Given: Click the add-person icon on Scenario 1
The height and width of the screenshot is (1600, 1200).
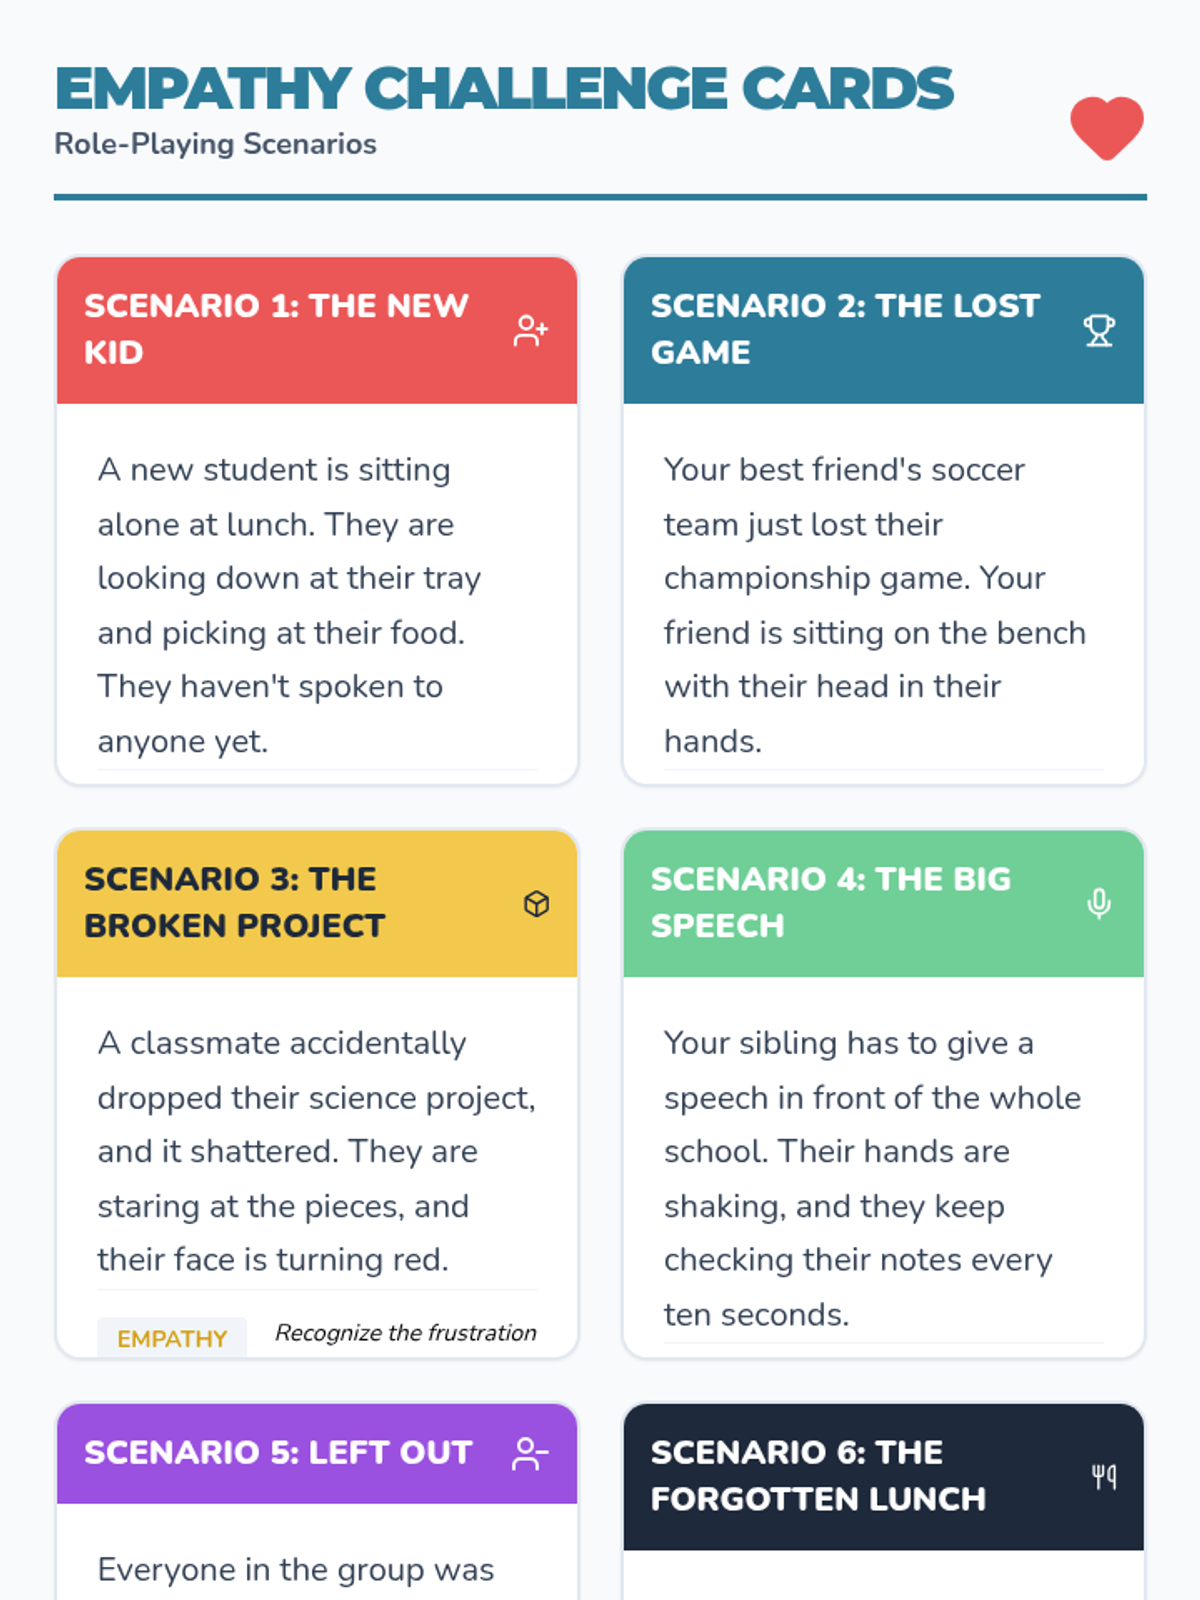Looking at the screenshot, I should (x=530, y=330).
